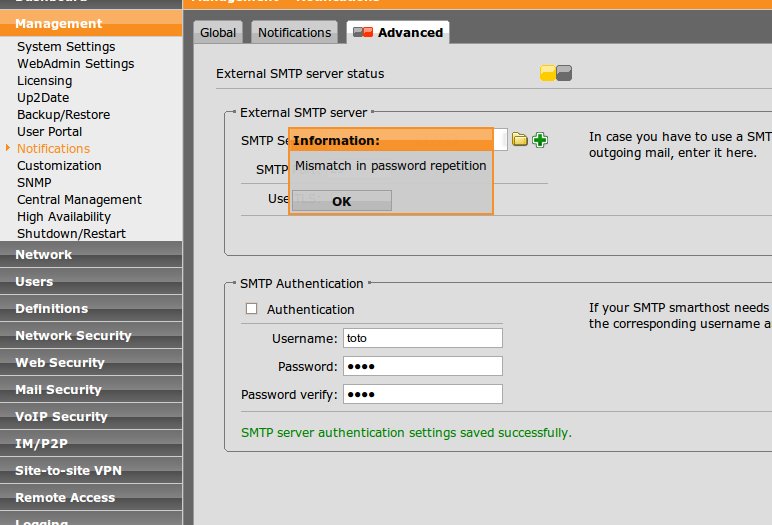
Task: Click the green plus icon to add SMTP host
Action: pyautogui.click(x=540, y=140)
